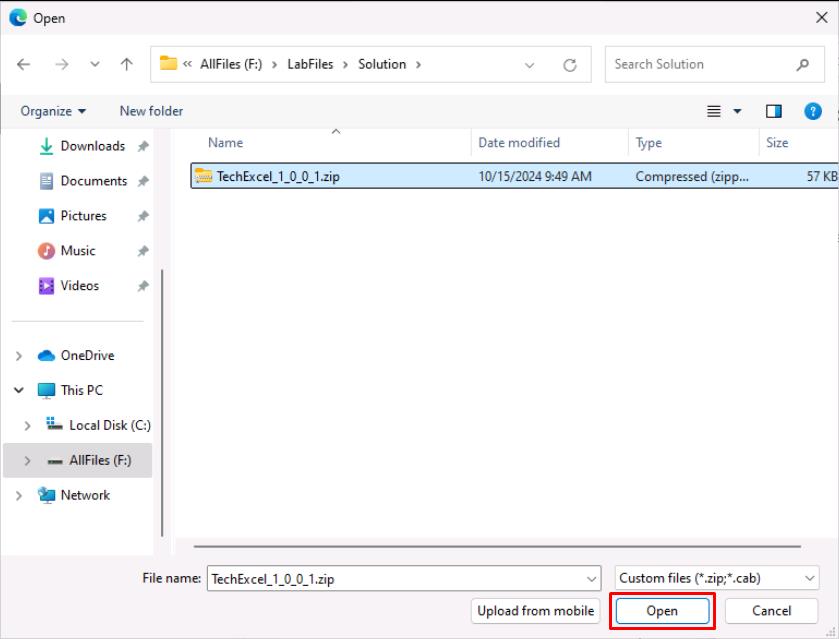
Task: Open the Custom files type dropdown
Action: pos(716,578)
